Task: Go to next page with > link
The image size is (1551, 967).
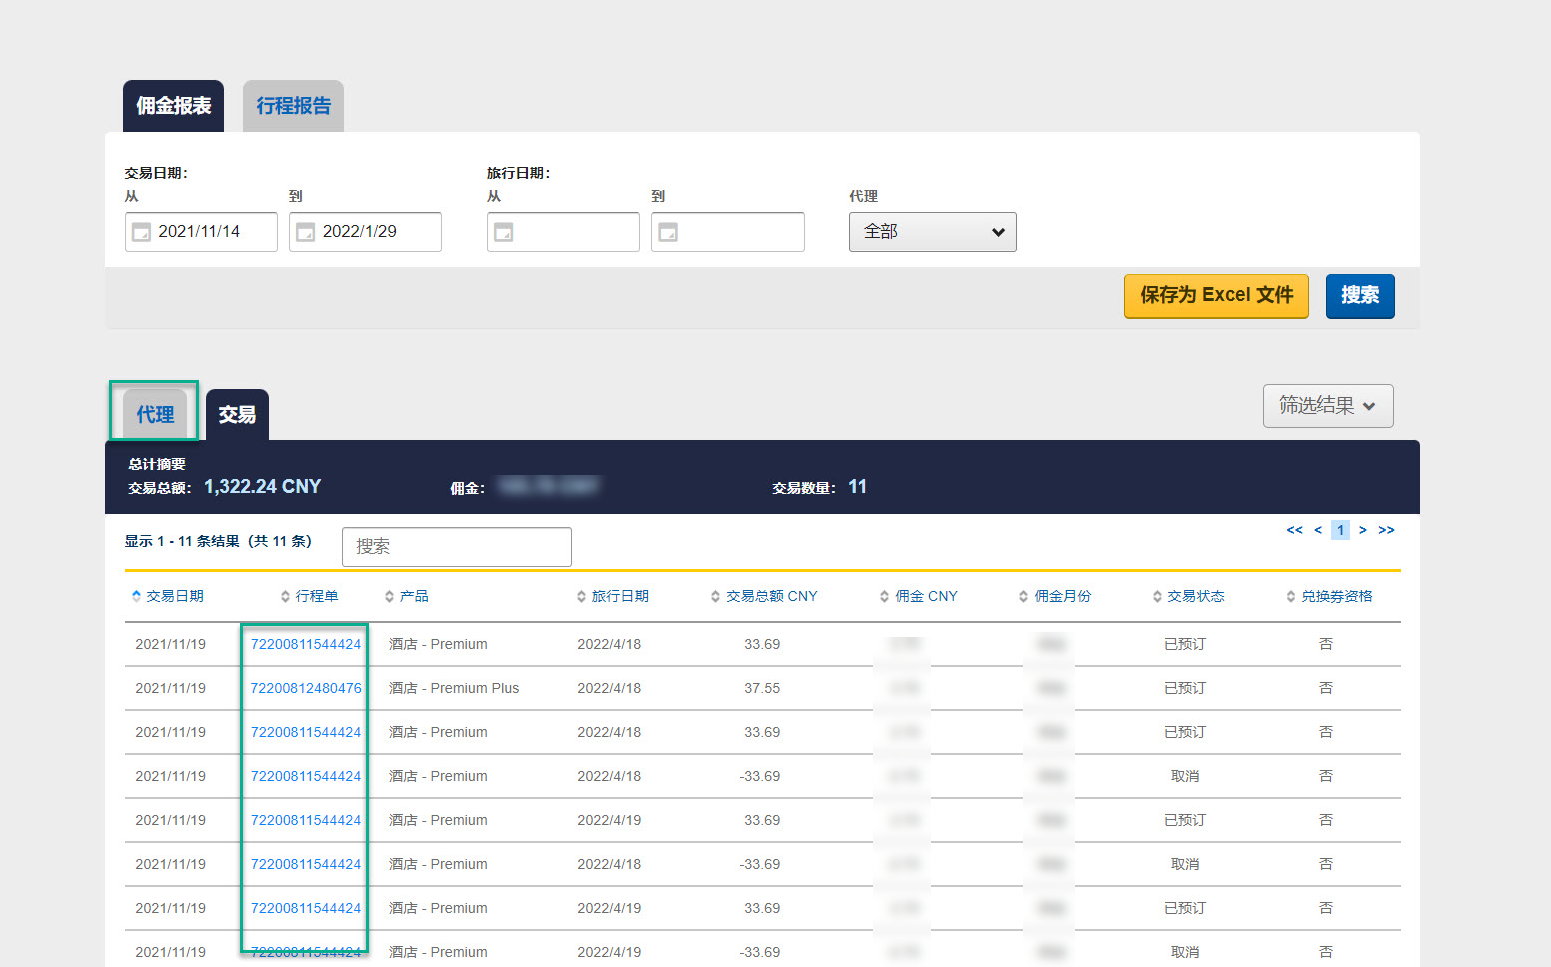Action: (1362, 530)
